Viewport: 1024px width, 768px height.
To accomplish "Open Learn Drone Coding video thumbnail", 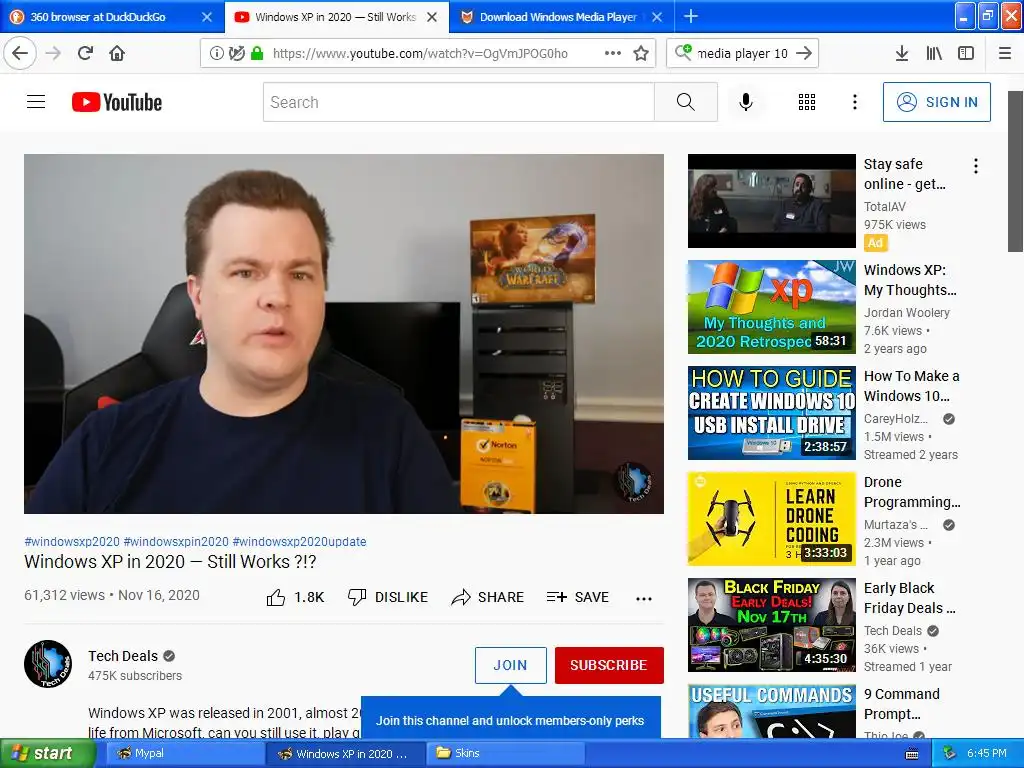I will tap(771, 519).
